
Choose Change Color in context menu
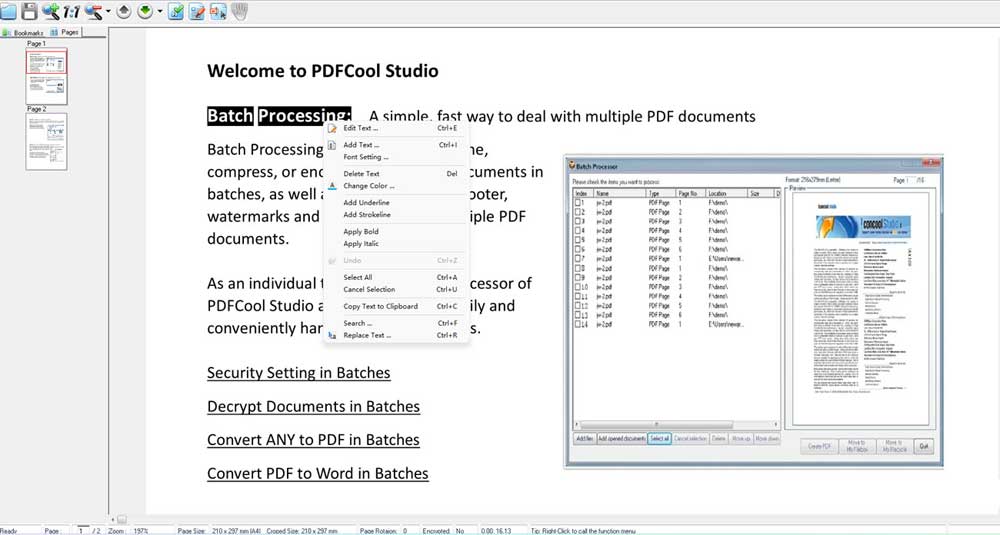tap(395, 186)
